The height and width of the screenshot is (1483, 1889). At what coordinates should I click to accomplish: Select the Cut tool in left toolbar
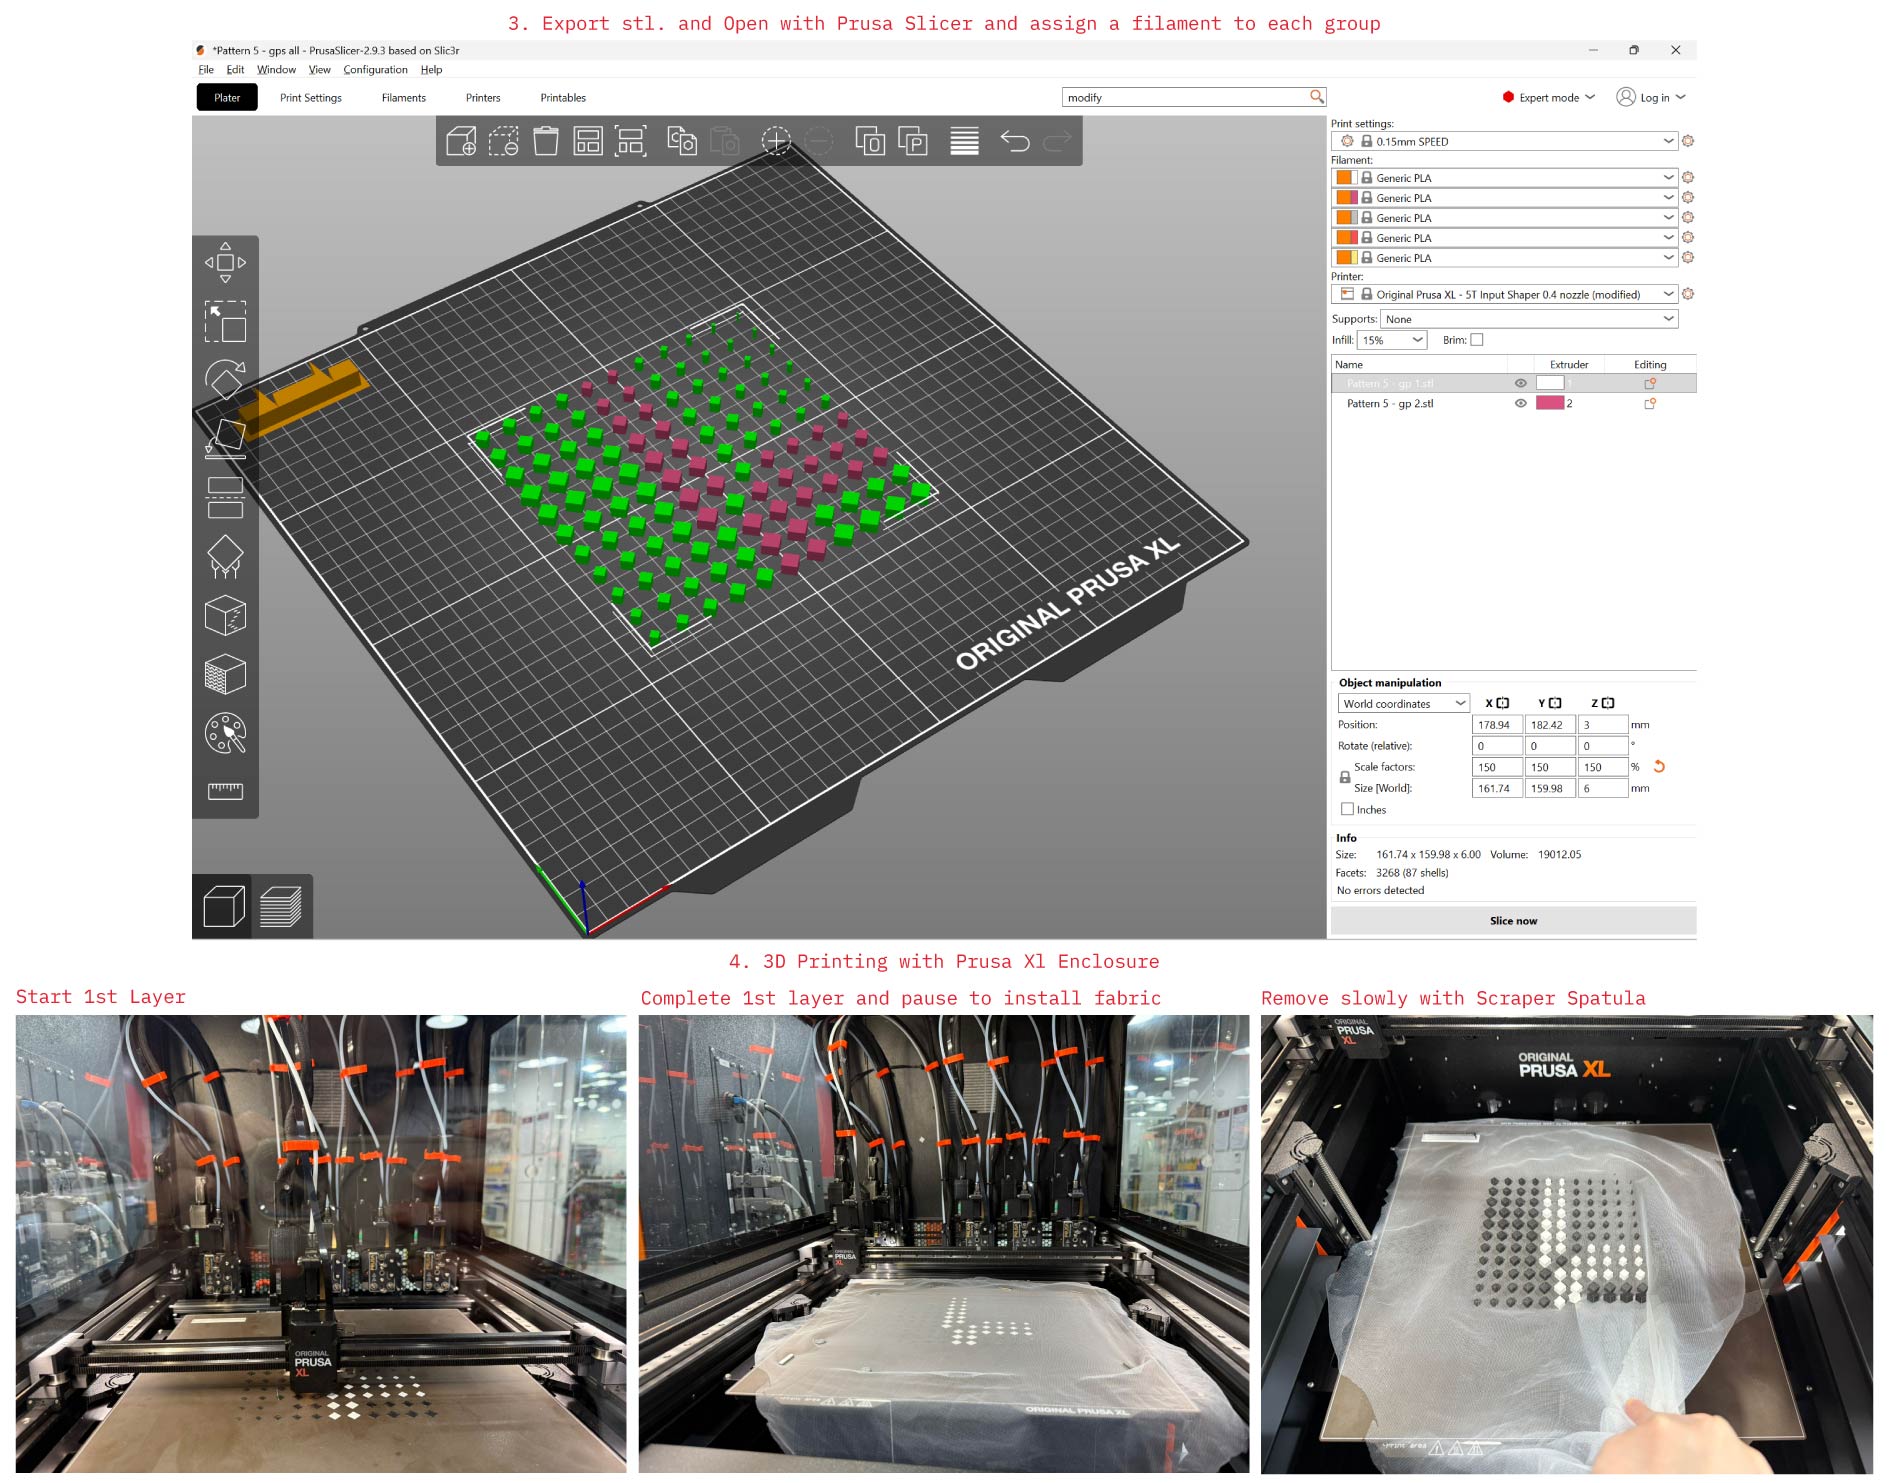tap(225, 497)
